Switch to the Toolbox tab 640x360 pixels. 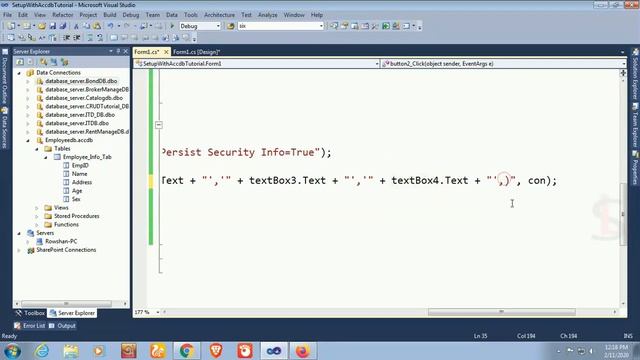(30, 313)
